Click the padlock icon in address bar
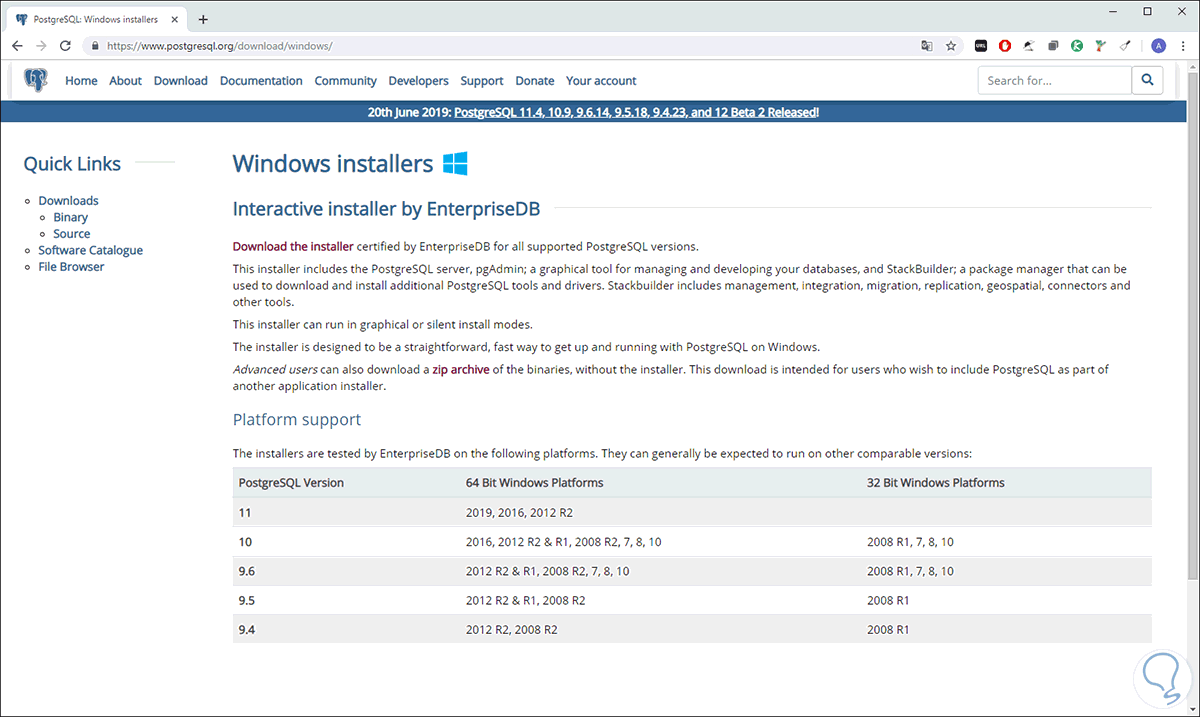The width and height of the screenshot is (1200, 717). coord(95,45)
